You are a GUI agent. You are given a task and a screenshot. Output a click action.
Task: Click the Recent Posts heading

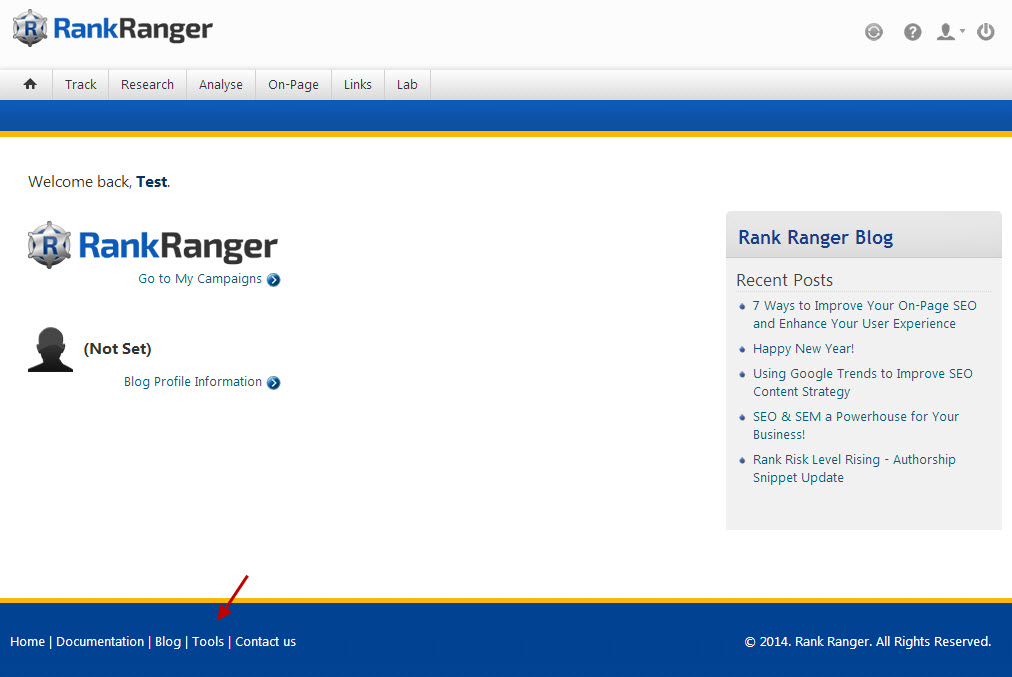tap(784, 280)
